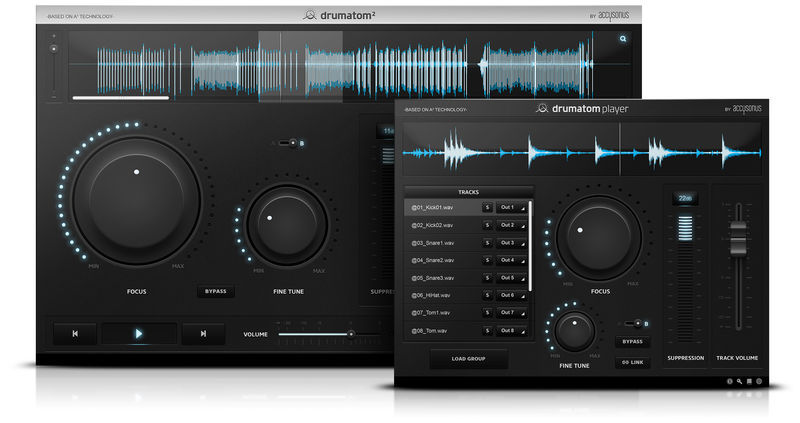Click the FOCUS knob in drumatom player
The width and height of the screenshot is (800, 423).
click(598, 238)
